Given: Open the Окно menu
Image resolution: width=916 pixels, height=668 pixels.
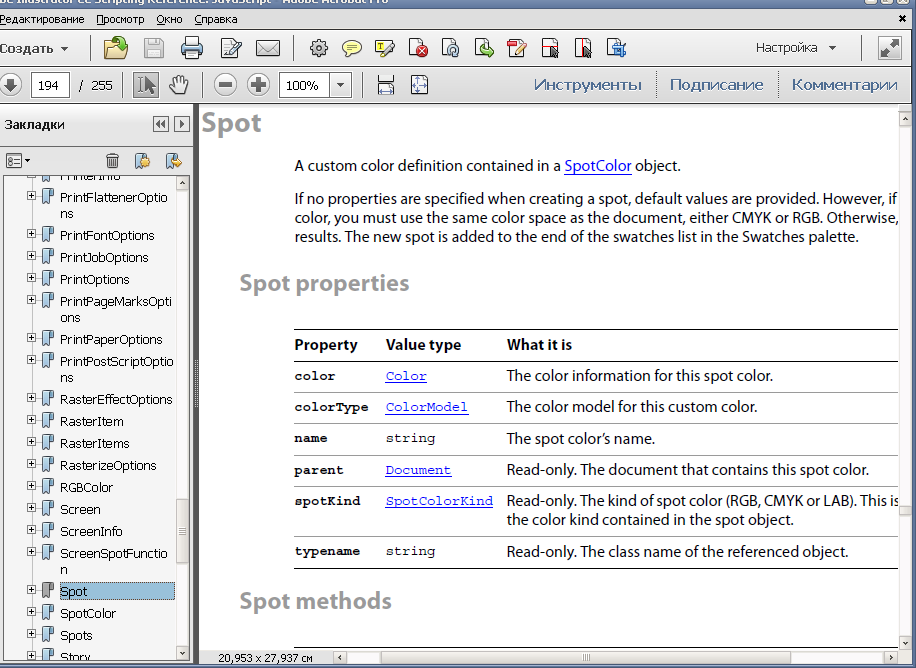Looking at the screenshot, I should click(x=169, y=19).
